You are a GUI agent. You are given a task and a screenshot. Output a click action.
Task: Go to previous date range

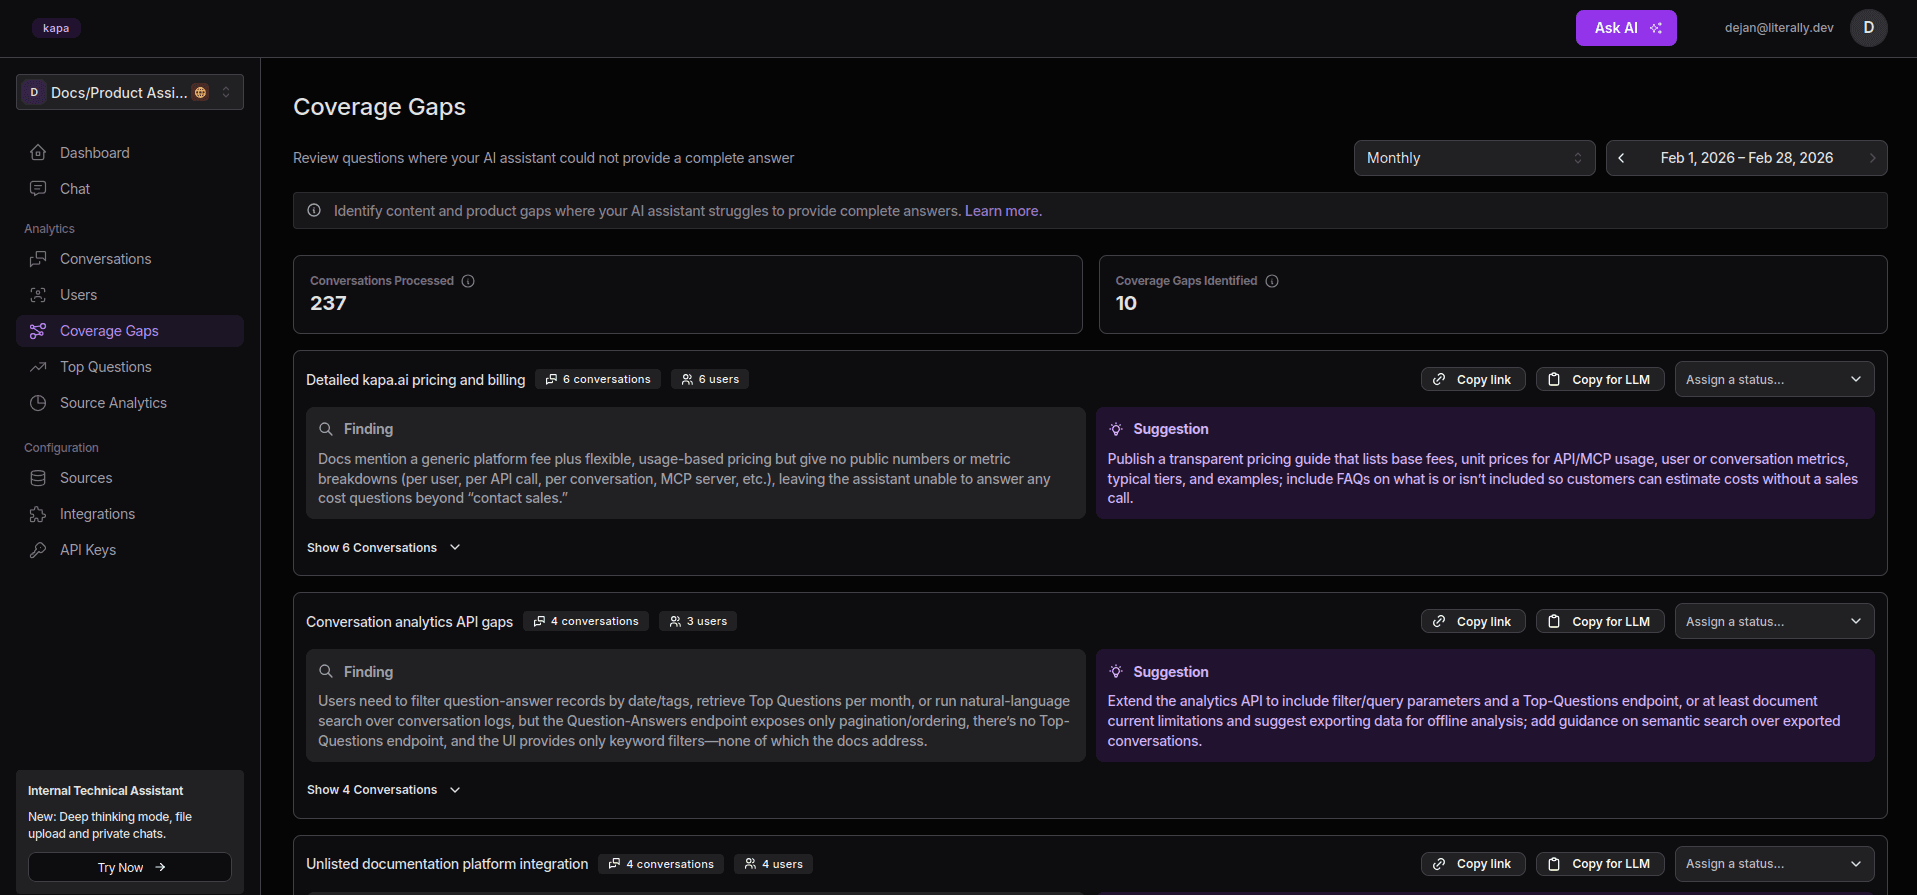tap(1621, 158)
